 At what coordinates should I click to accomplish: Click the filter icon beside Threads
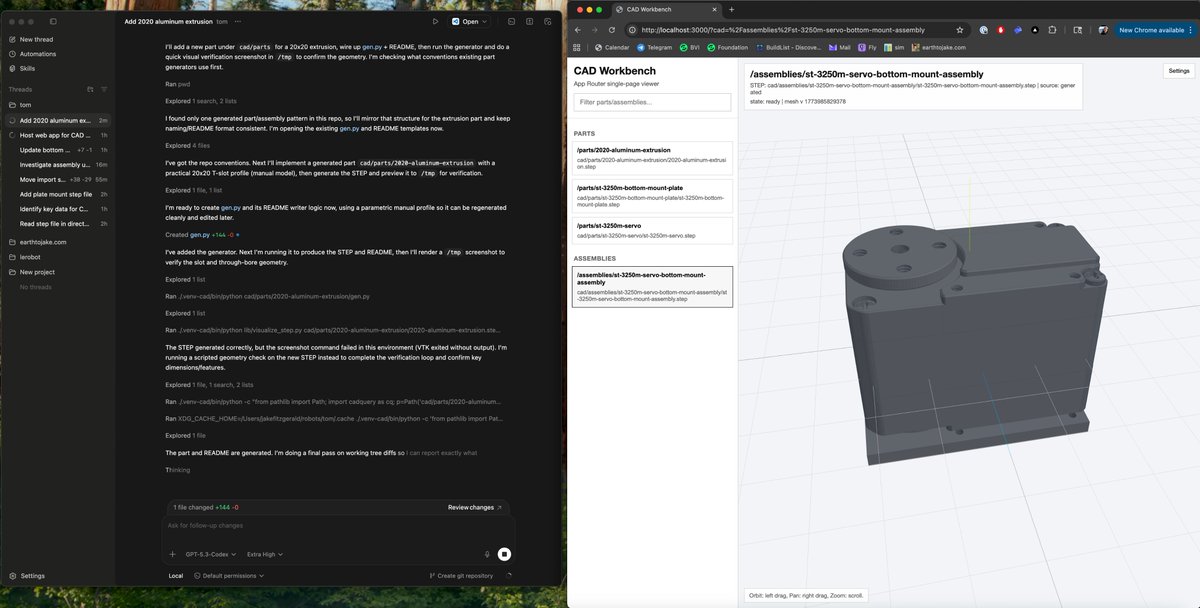coord(105,89)
